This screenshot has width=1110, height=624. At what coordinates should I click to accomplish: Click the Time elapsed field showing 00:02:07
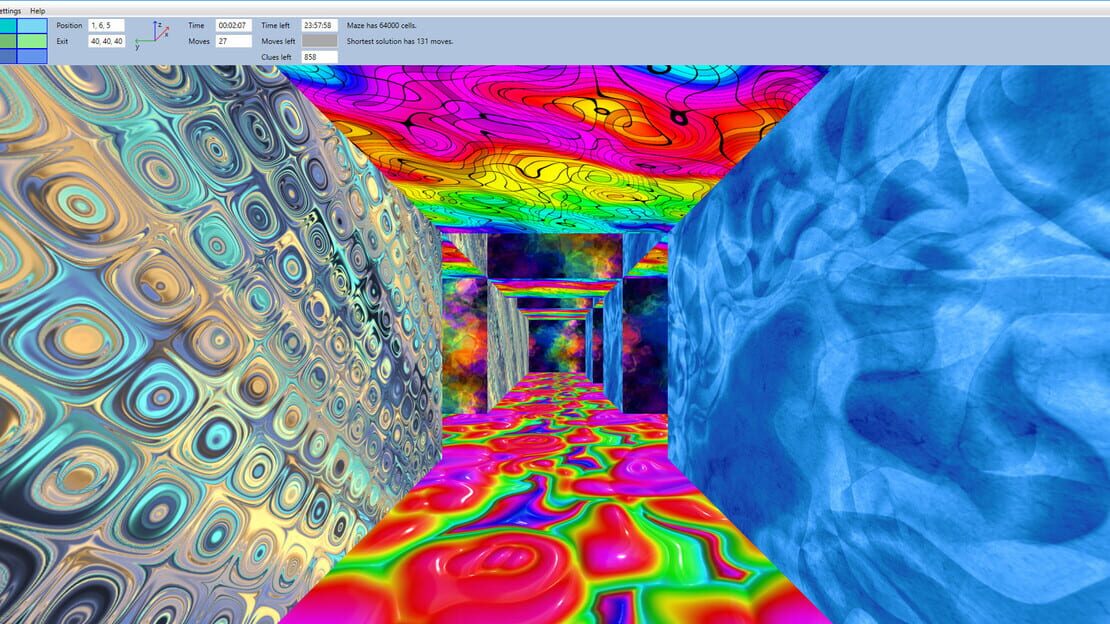click(233, 25)
